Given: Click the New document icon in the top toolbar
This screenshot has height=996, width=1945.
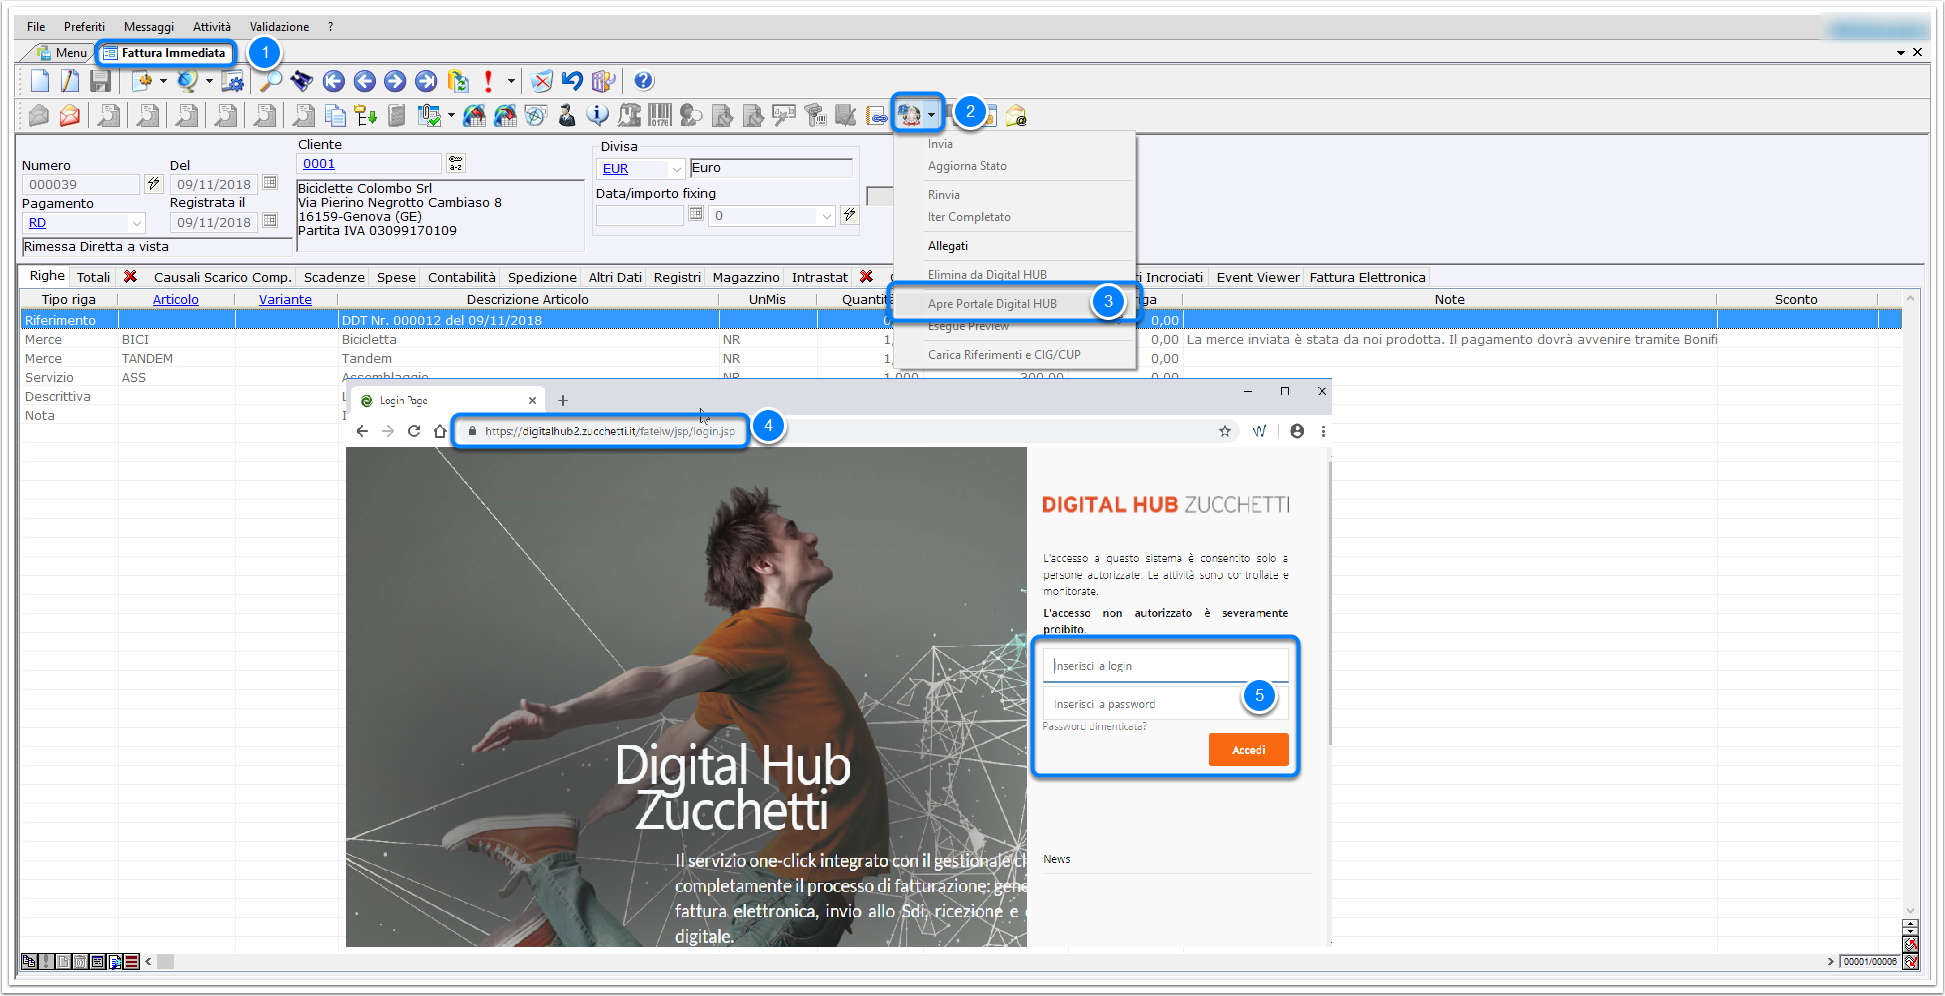Looking at the screenshot, I should (x=40, y=81).
